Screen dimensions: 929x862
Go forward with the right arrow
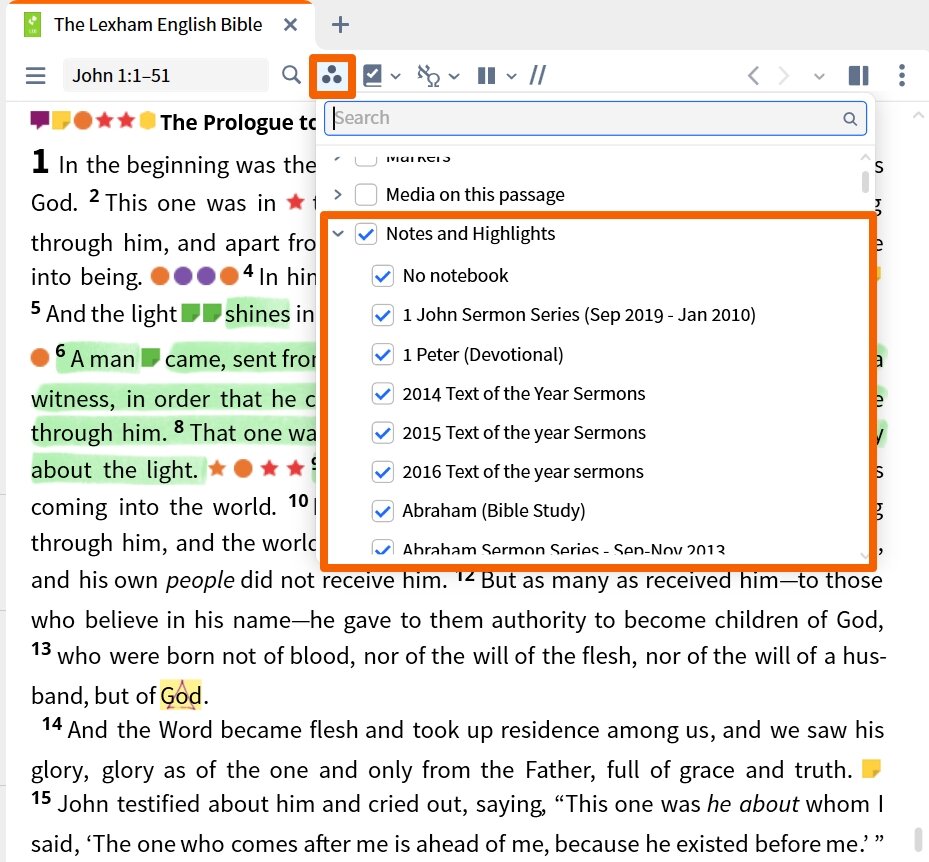coord(783,76)
